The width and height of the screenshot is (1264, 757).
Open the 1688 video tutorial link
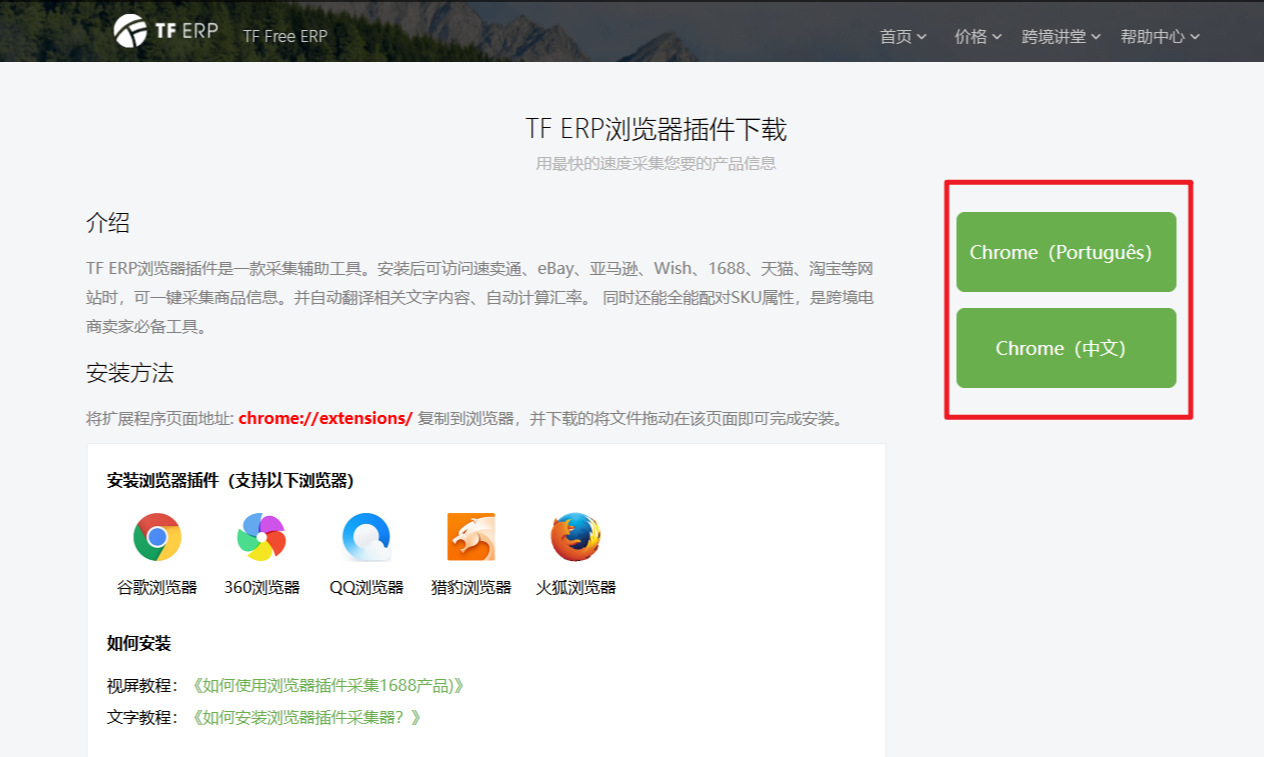(x=327, y=686)
